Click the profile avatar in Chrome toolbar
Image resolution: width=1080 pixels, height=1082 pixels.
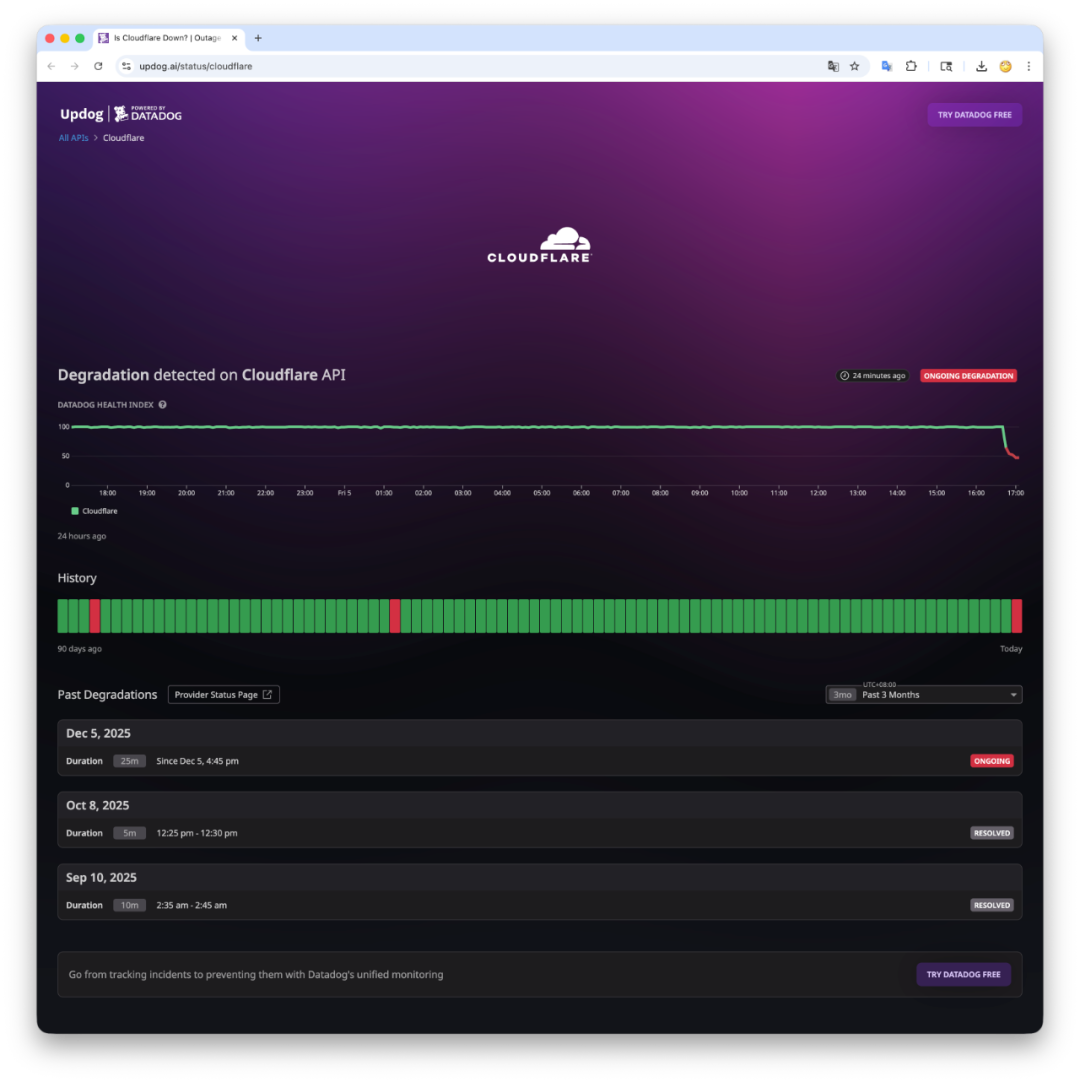[1005, 66]
